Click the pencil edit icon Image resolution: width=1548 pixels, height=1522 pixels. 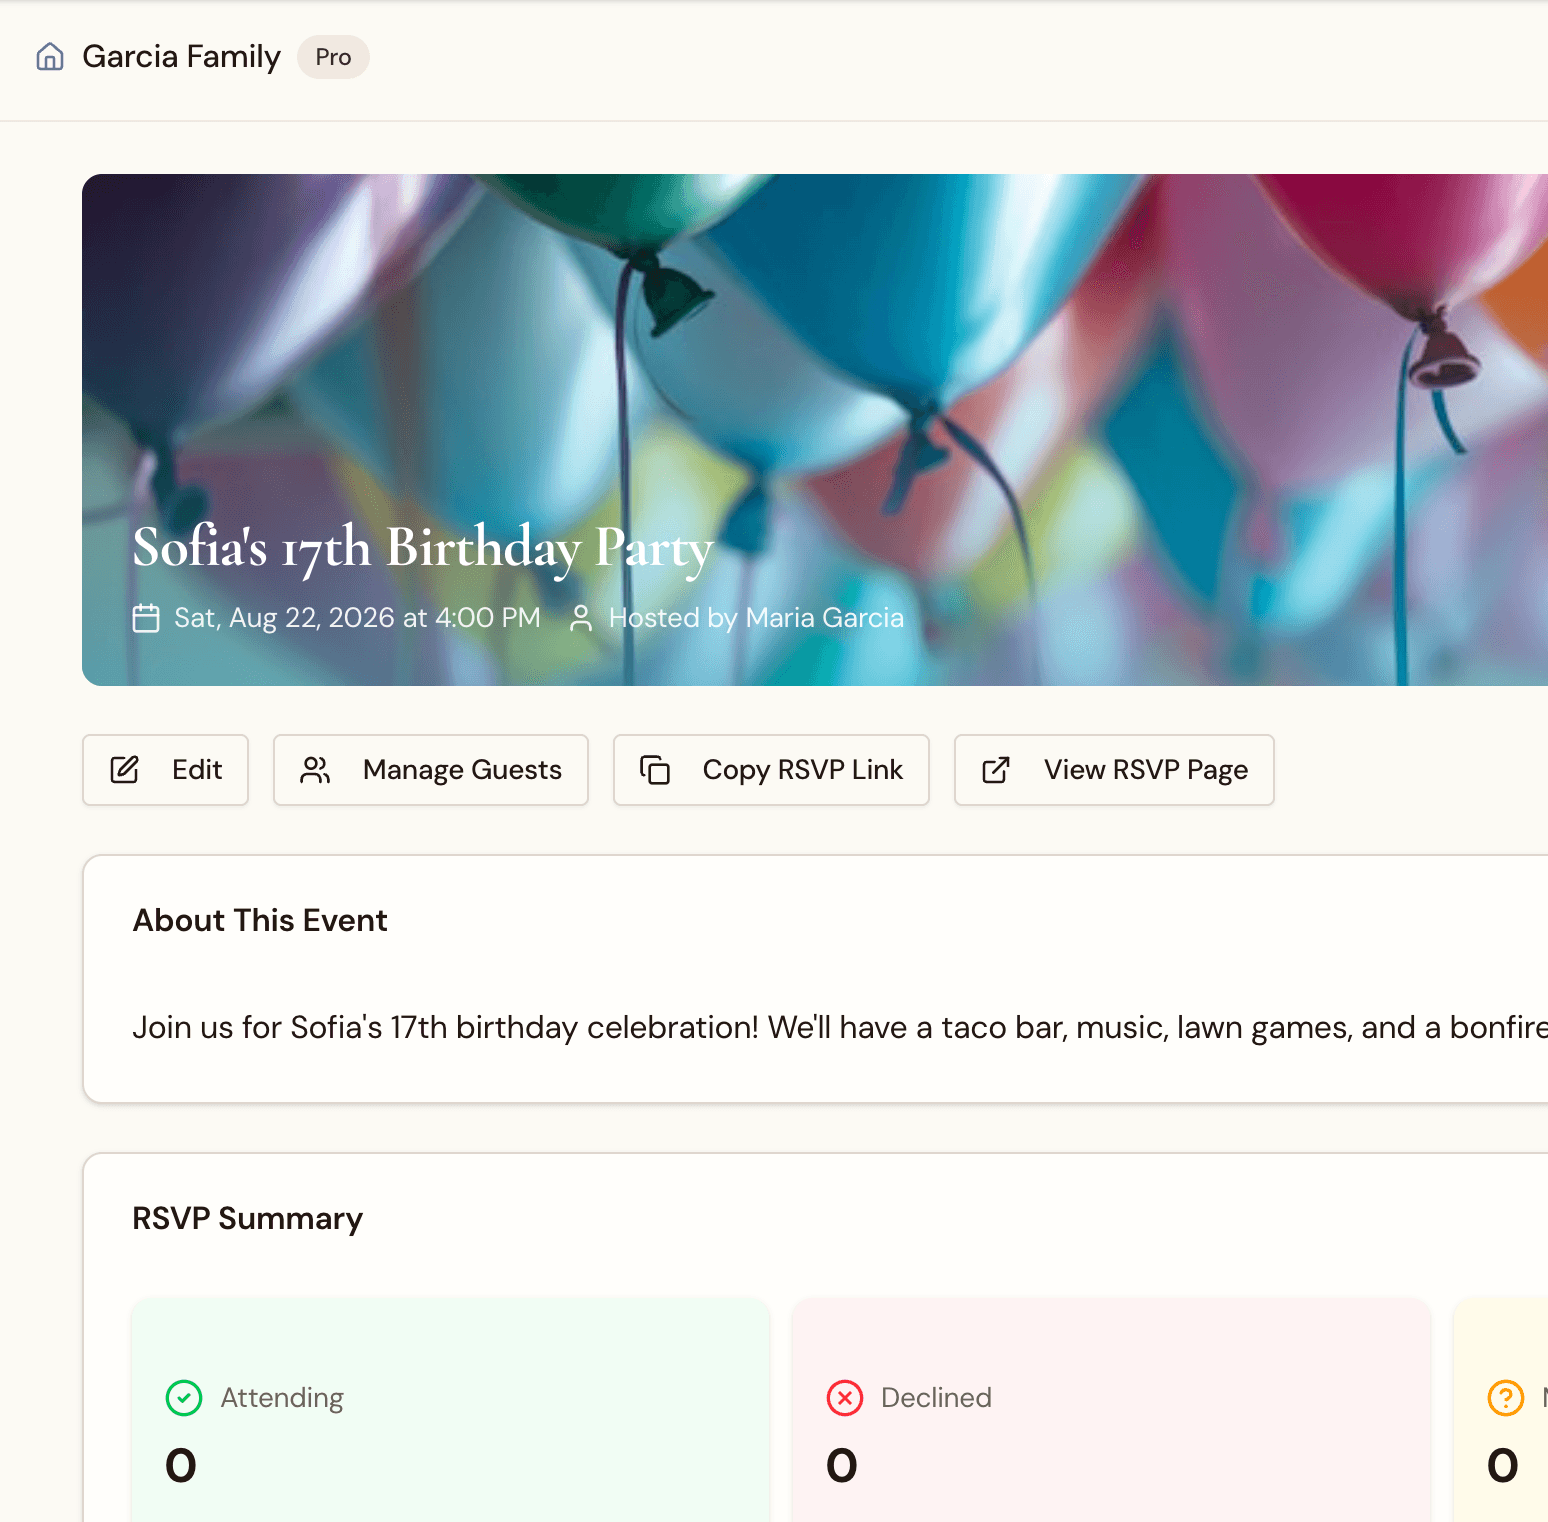click(x=124, y=770)
